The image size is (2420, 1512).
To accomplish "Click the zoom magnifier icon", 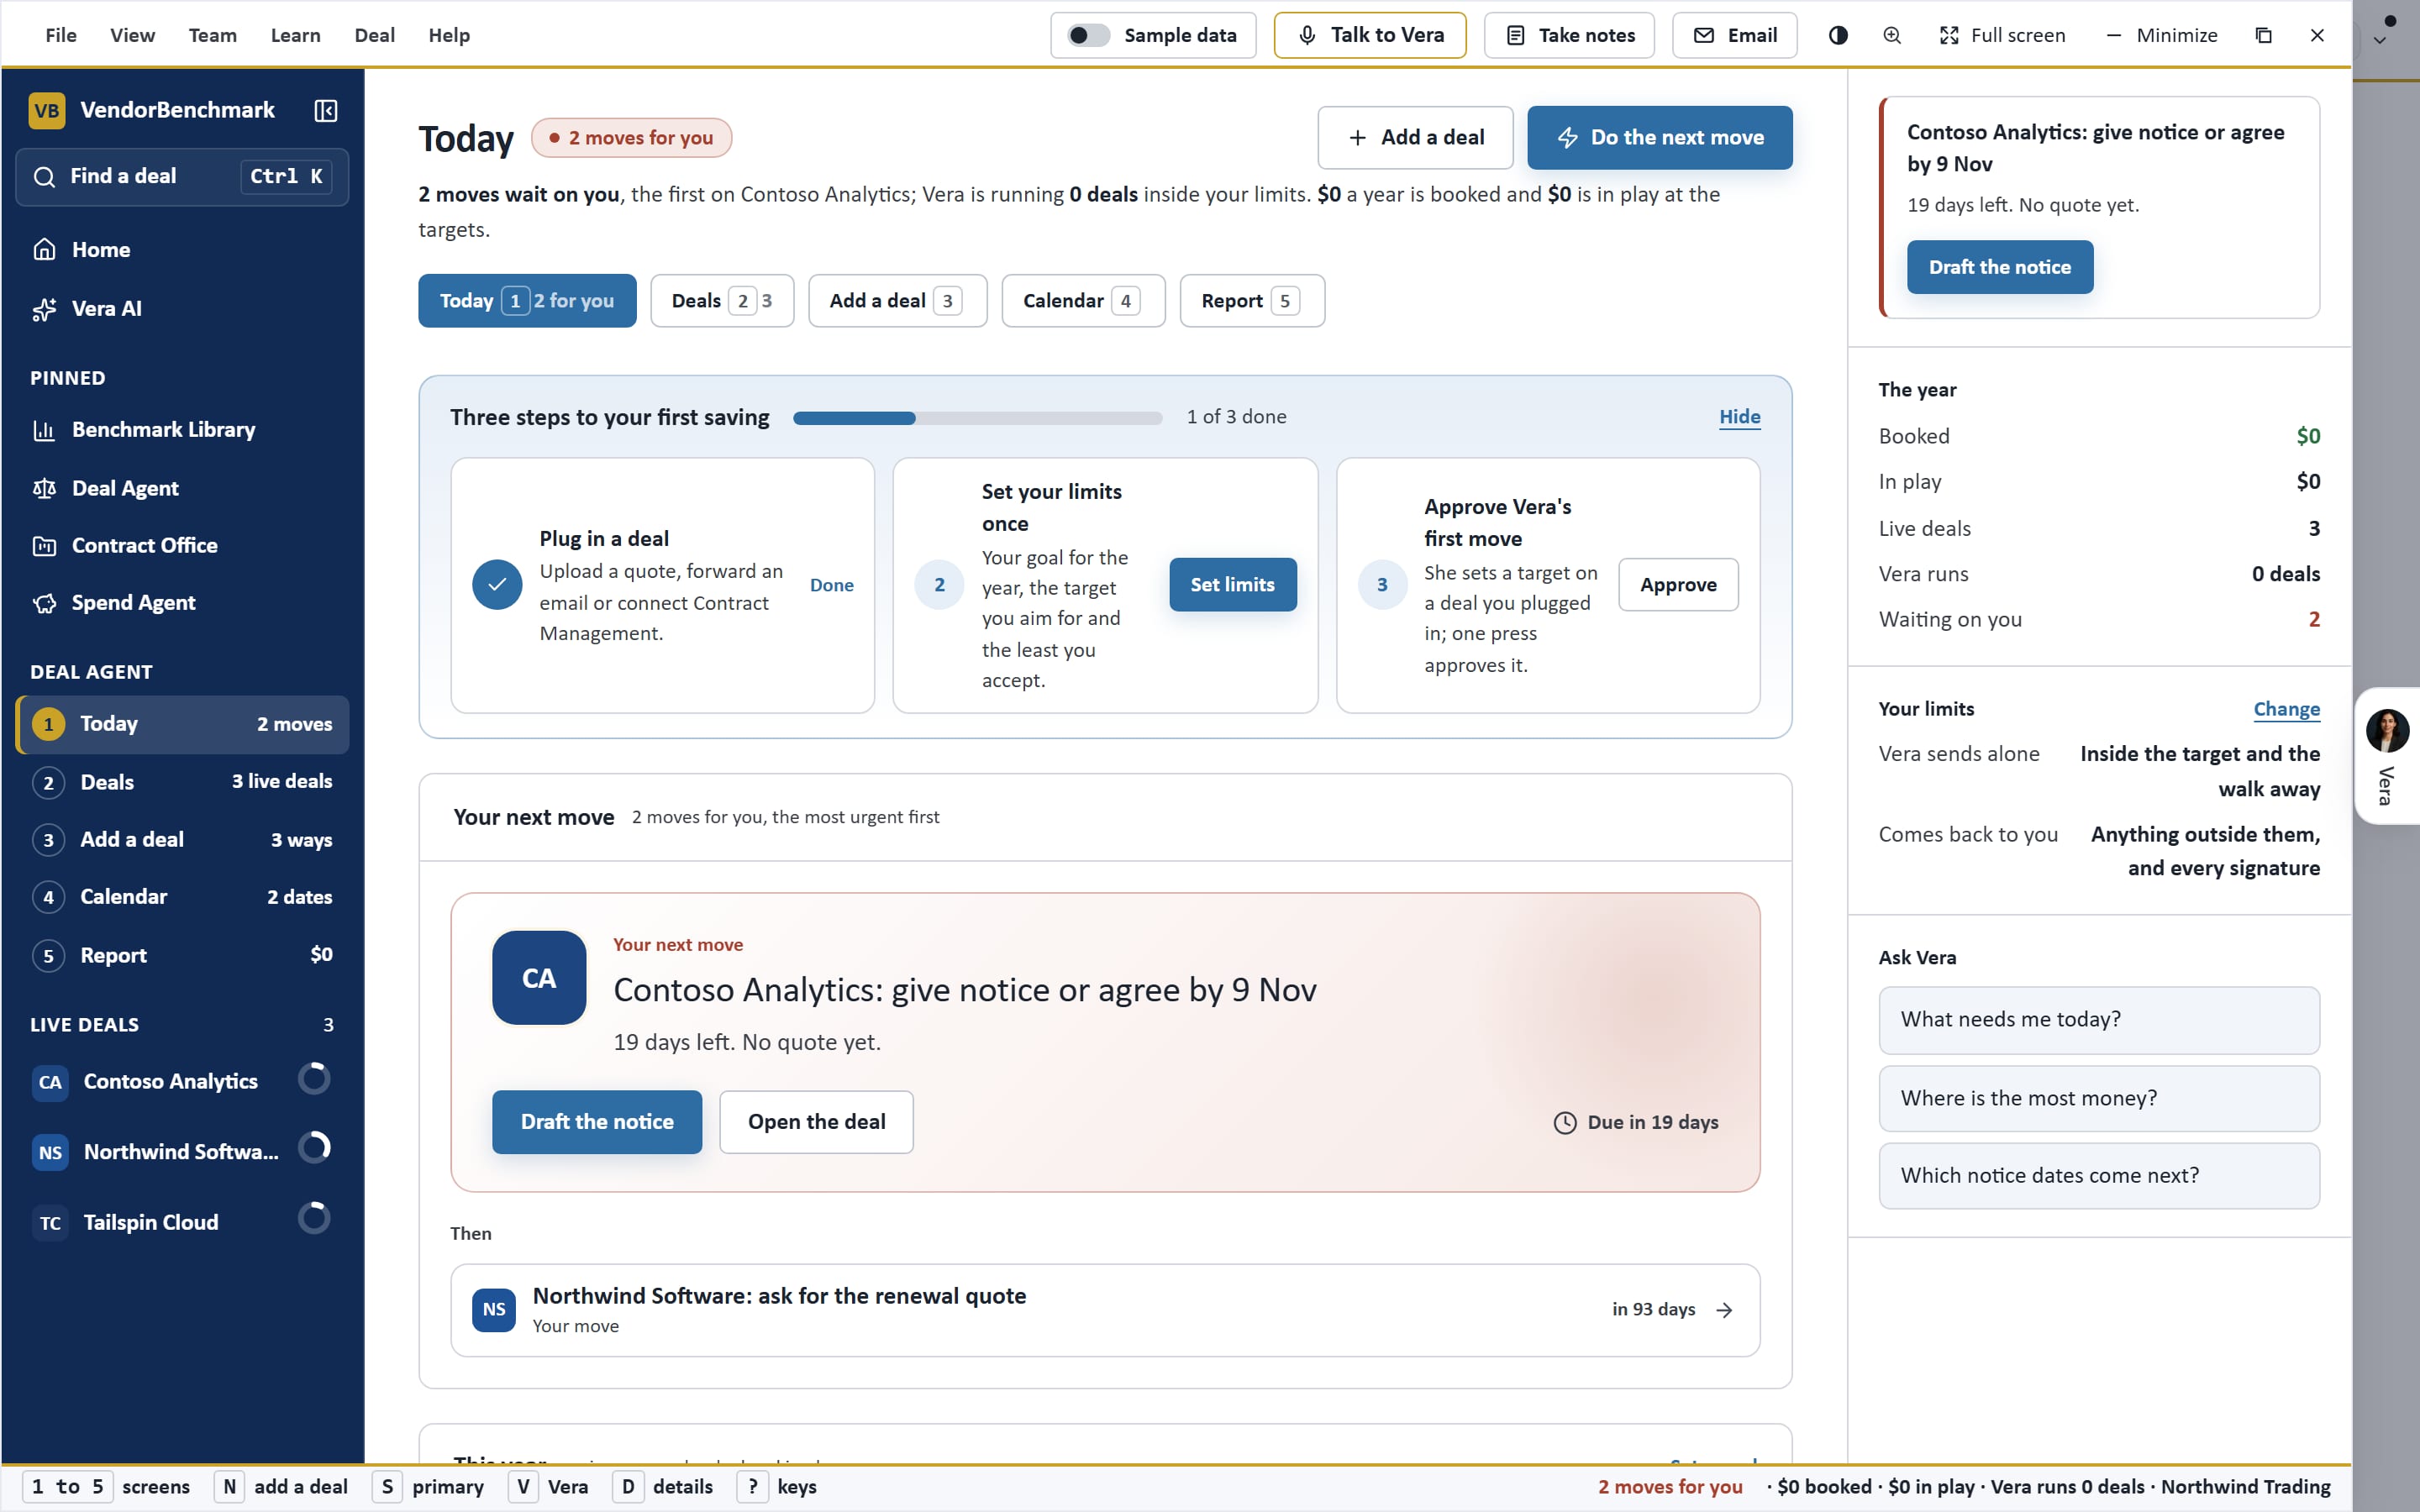I will click(1892, 35).
